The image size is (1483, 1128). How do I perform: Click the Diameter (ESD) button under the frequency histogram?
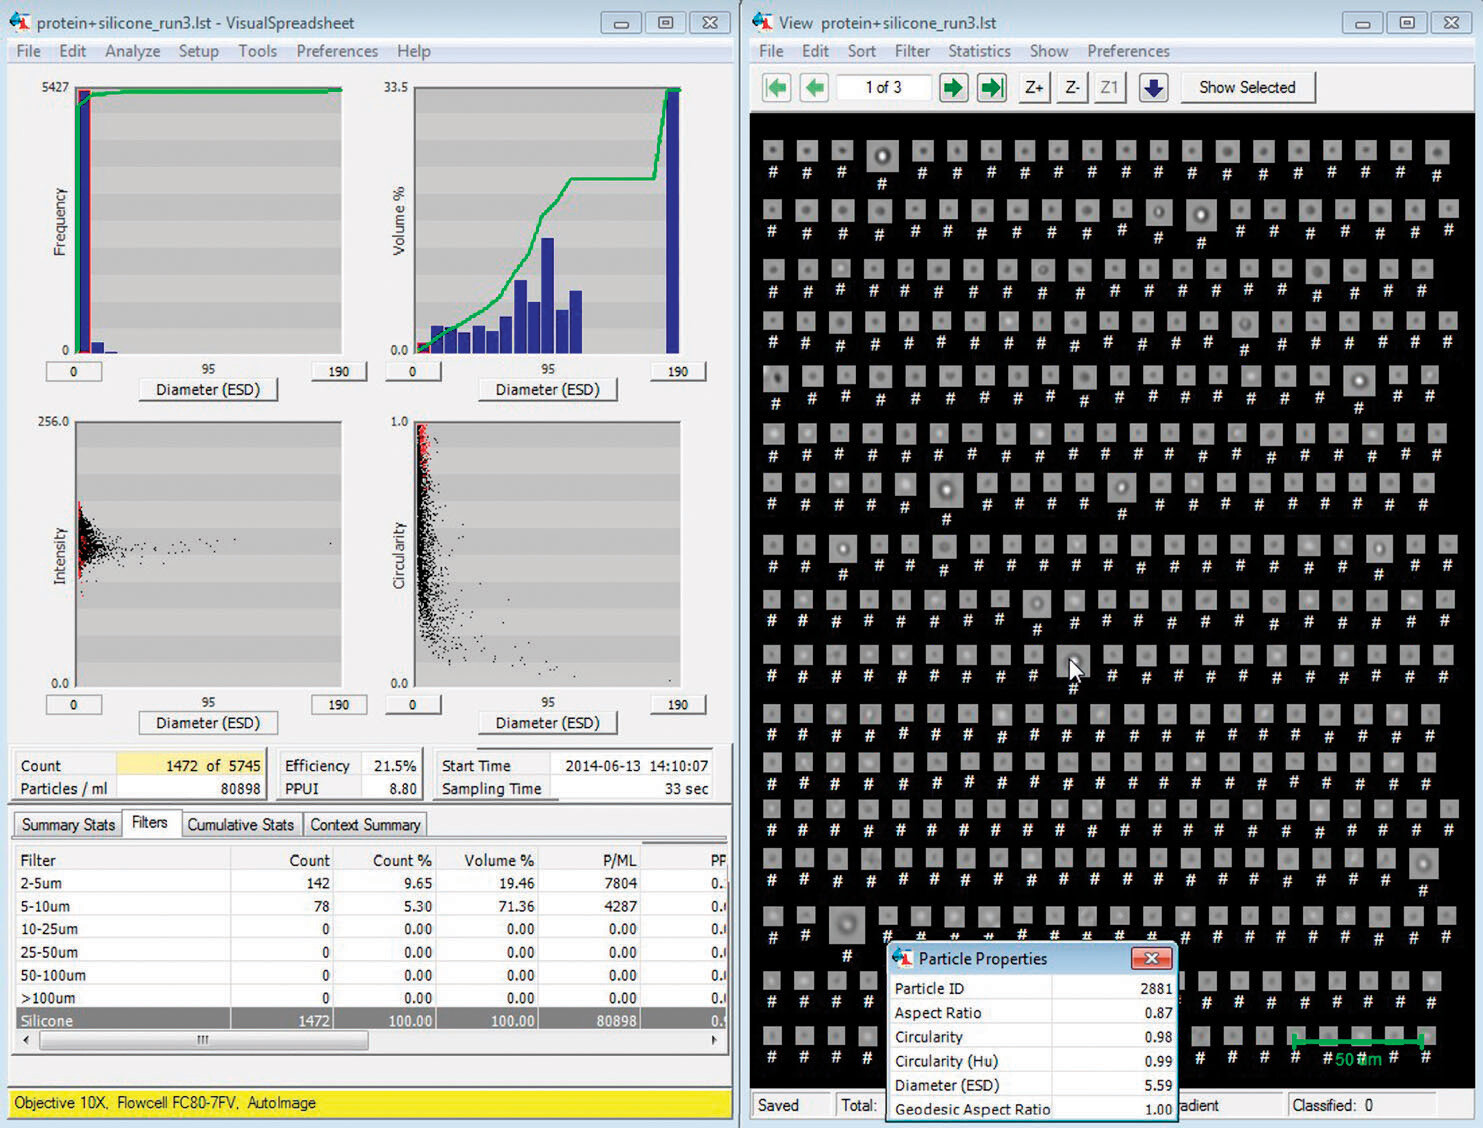point(207,389)
